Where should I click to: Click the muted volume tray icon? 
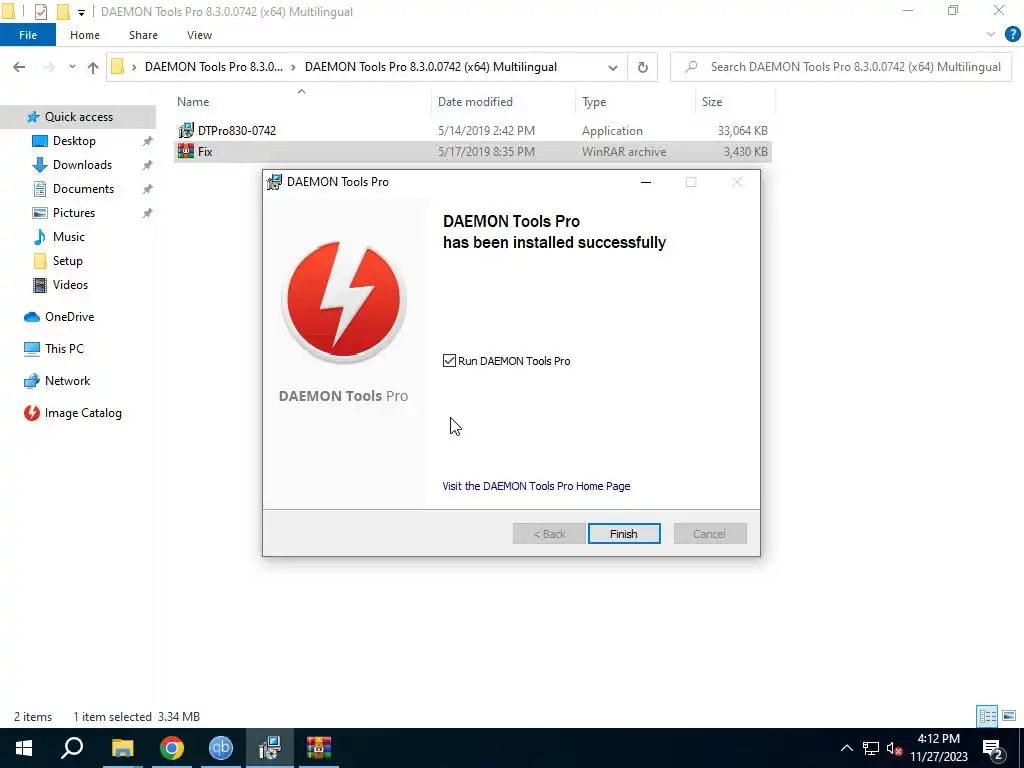895,748
